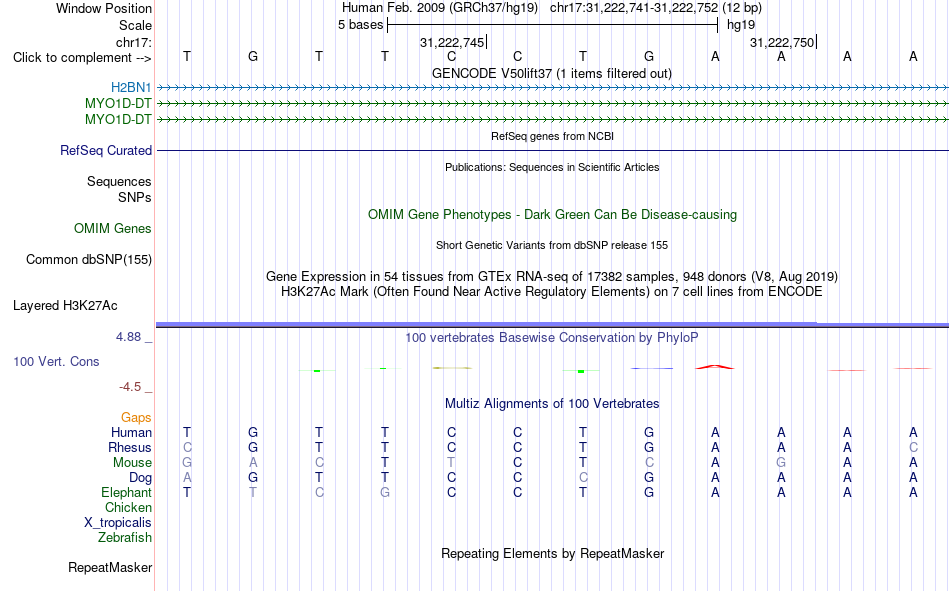This screenshot has width=950, height=591.
Task: Click the 'RefSeq genes from NCBI' title
Action: click(553, 136)
